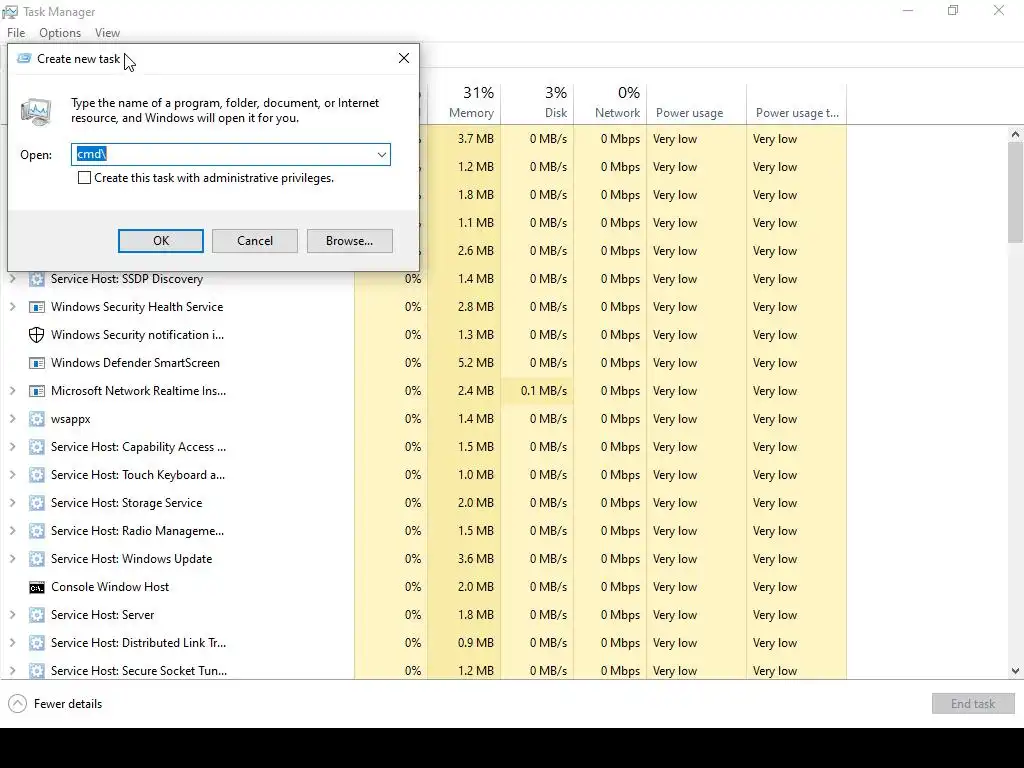Expand Service Host: Windows Update row

pos(12,560)
